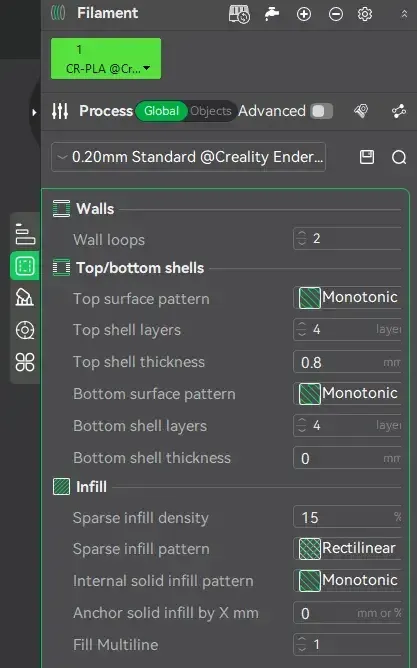Image resolution: width=417 pixels, height=668 pixels.
Task: Open the 0.20mm Standard process preset dropdown
Action: coord(188,157)
